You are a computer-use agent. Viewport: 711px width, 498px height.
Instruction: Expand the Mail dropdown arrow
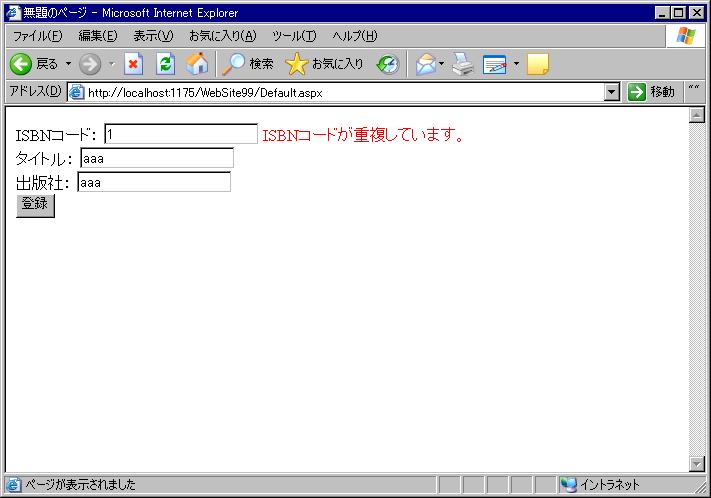click(442, 64)
